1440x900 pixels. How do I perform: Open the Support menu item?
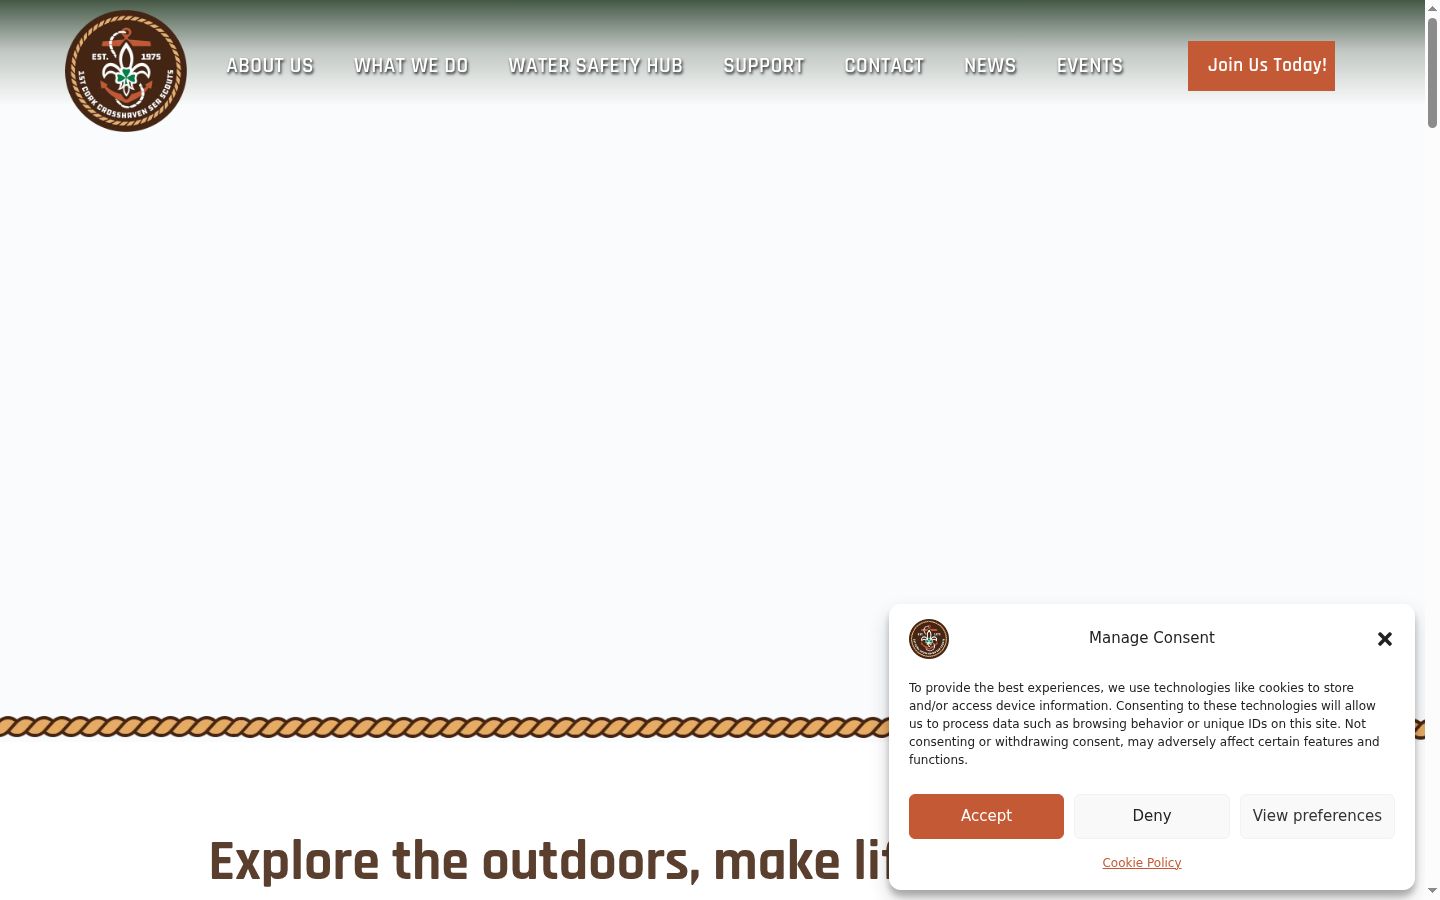coord(764,66)
